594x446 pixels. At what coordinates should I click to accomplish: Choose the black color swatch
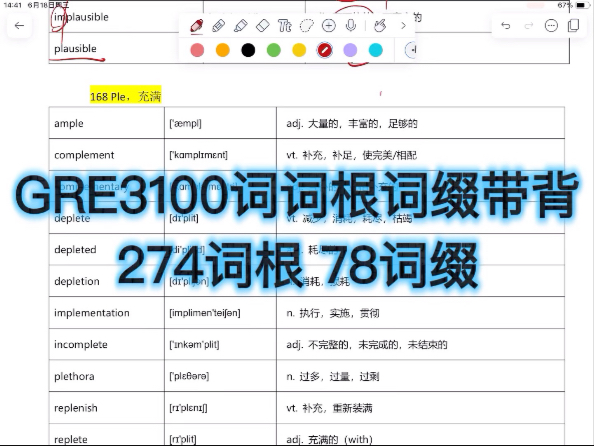pyautogui.click(x=248, y=50)
